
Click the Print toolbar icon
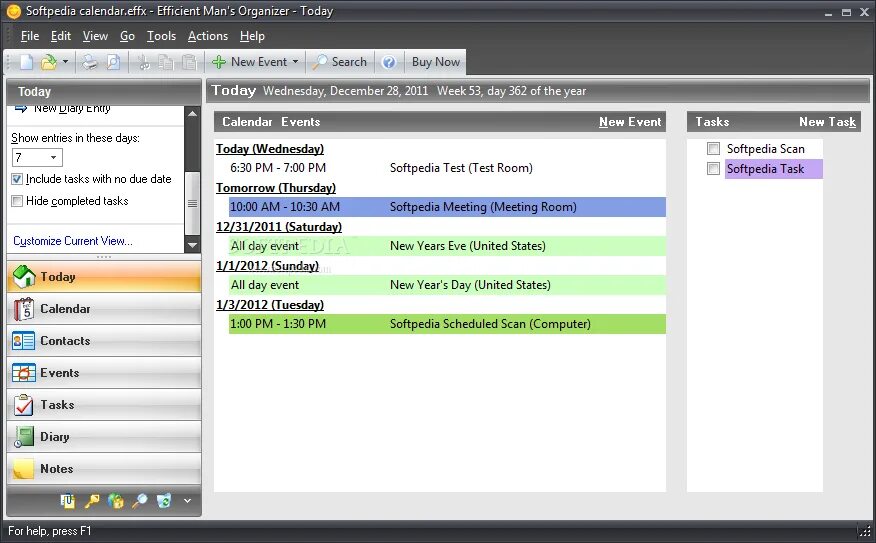click(89, 62)
